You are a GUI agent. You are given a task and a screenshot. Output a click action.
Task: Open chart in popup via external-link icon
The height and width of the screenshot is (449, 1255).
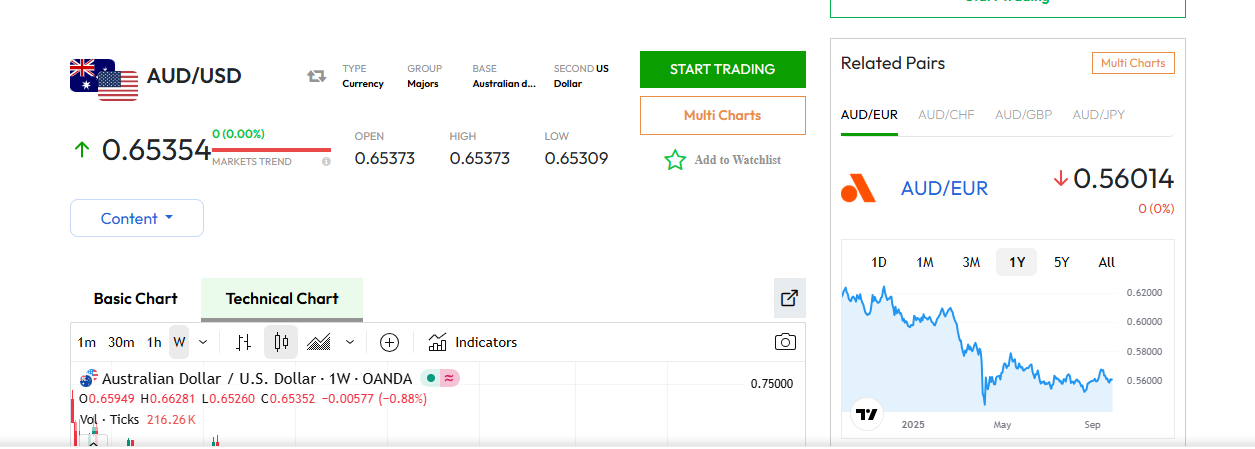click(789, 298)
